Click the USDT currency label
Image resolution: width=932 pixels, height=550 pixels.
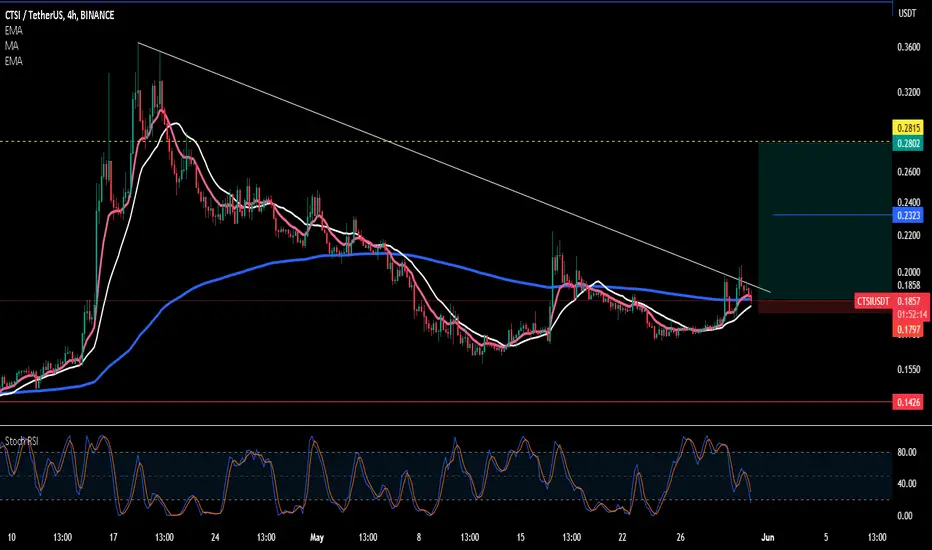click(x=907, y=13)
